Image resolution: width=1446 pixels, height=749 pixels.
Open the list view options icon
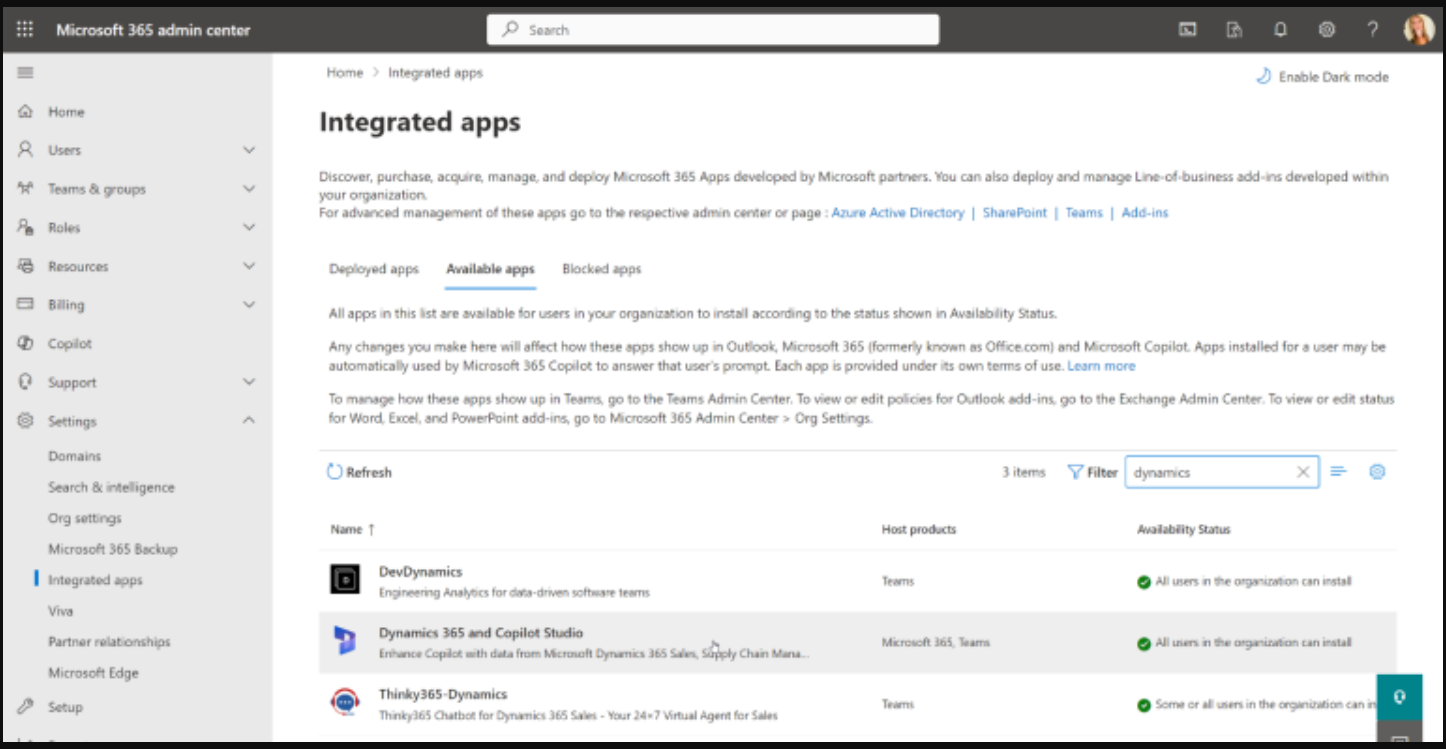(1339, 472)
